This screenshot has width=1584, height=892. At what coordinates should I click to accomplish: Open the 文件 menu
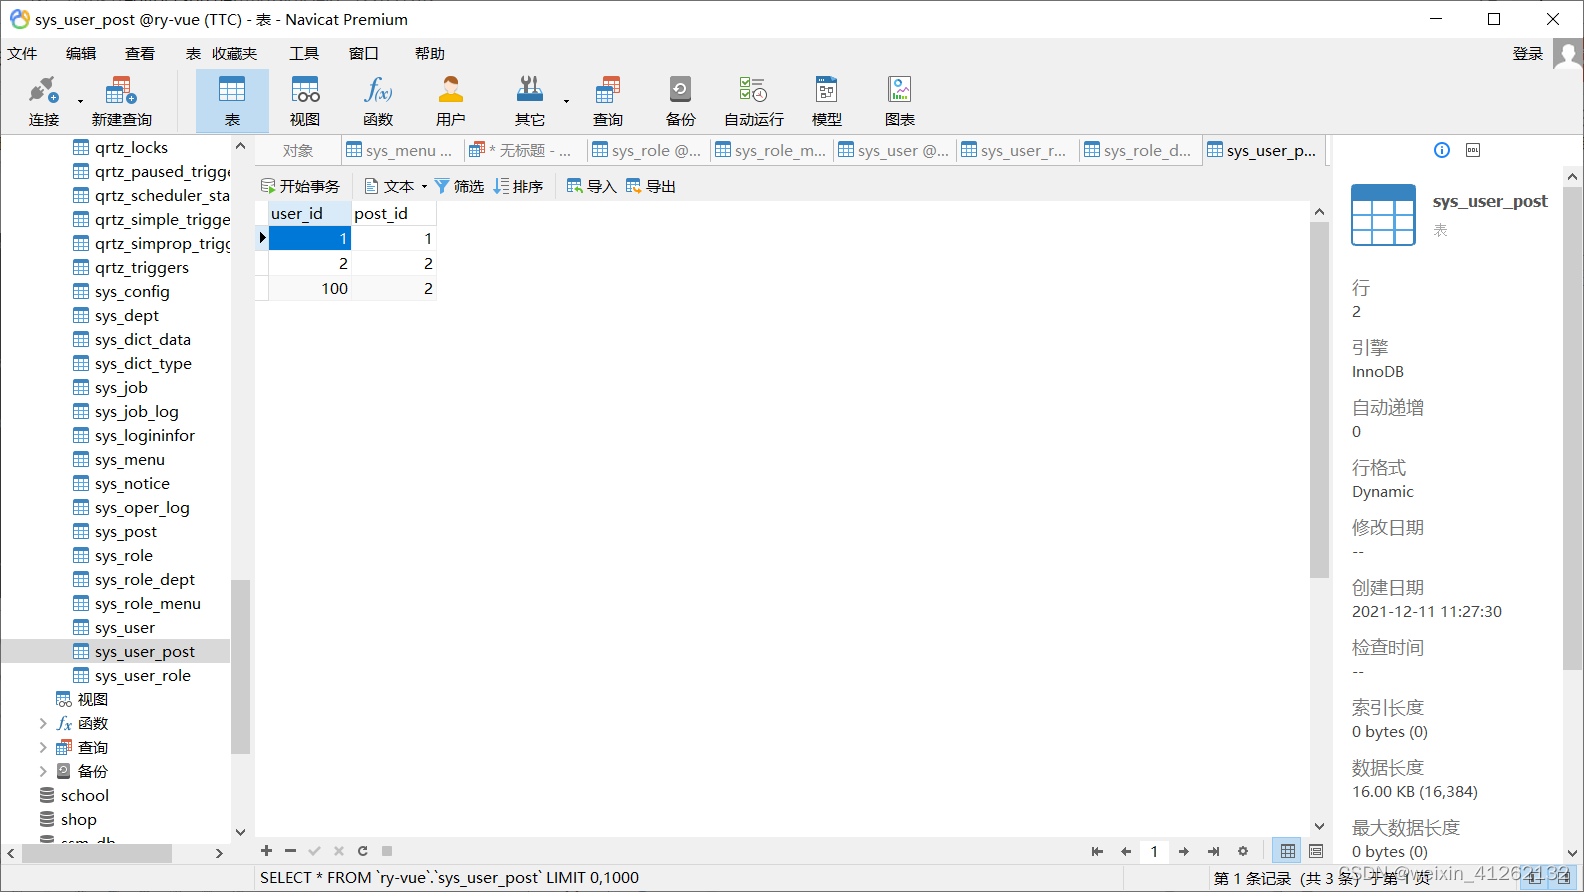[x=22, y=54]
